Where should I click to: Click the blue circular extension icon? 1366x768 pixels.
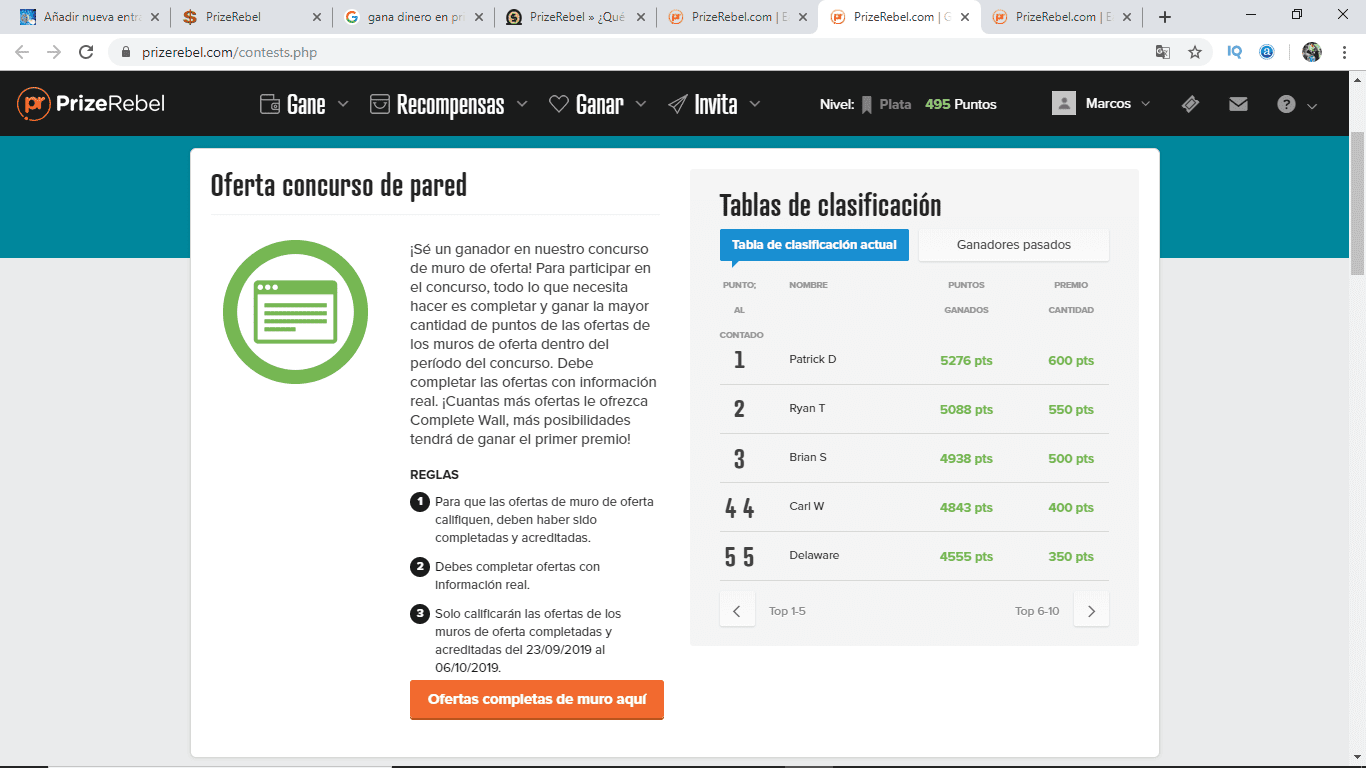[x=1267, y=52]
